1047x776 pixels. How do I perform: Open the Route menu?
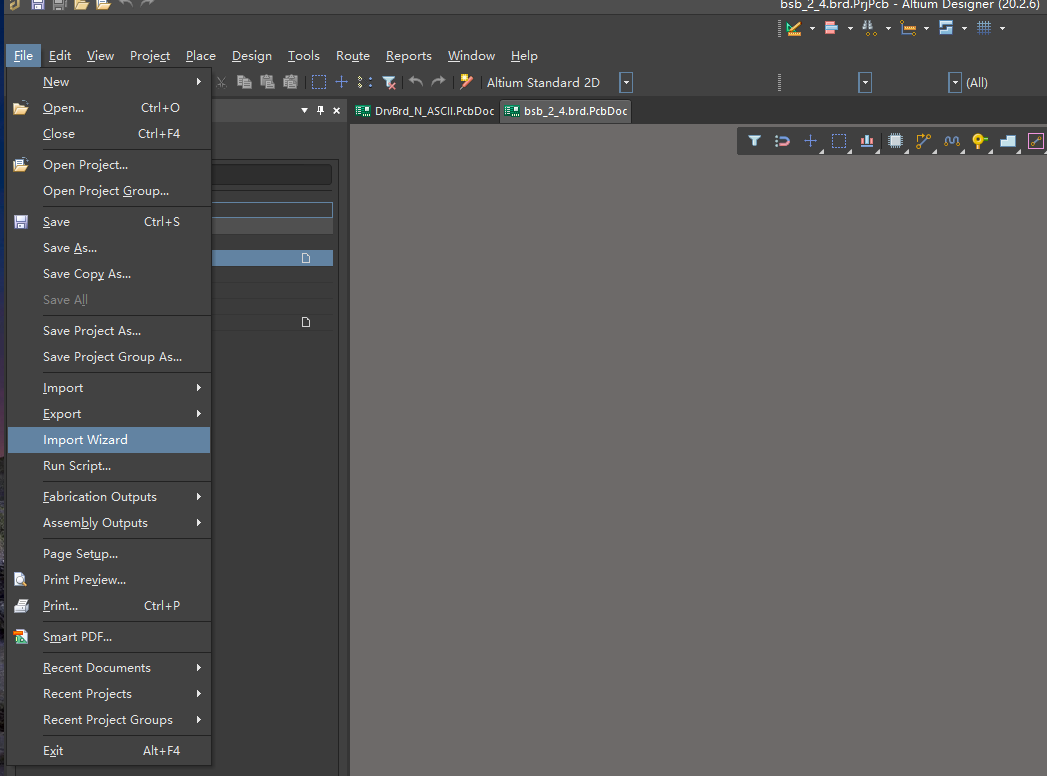[x=353, y=55]
